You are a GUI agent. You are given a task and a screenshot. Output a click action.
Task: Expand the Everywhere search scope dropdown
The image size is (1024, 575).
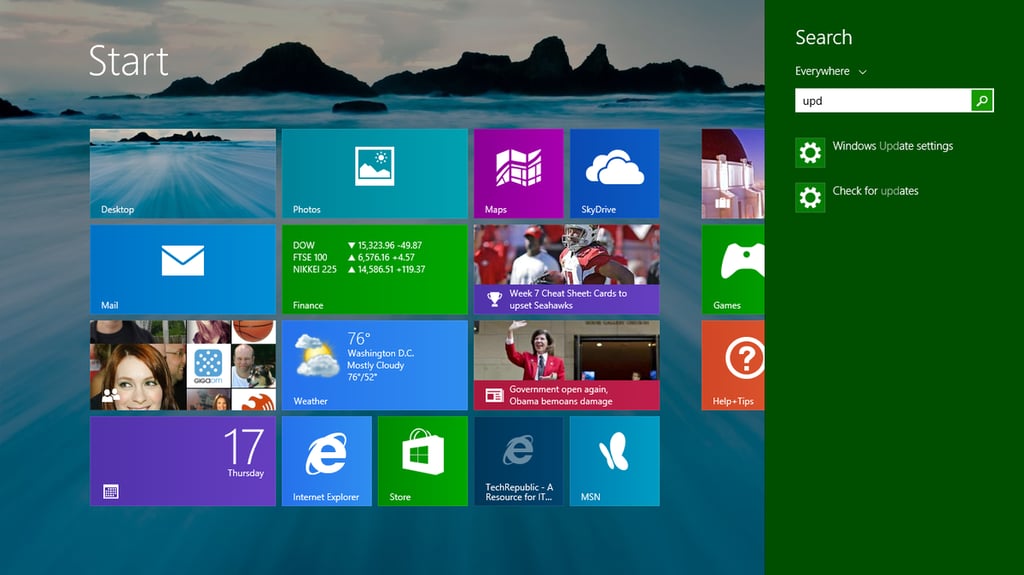point(831,71)
